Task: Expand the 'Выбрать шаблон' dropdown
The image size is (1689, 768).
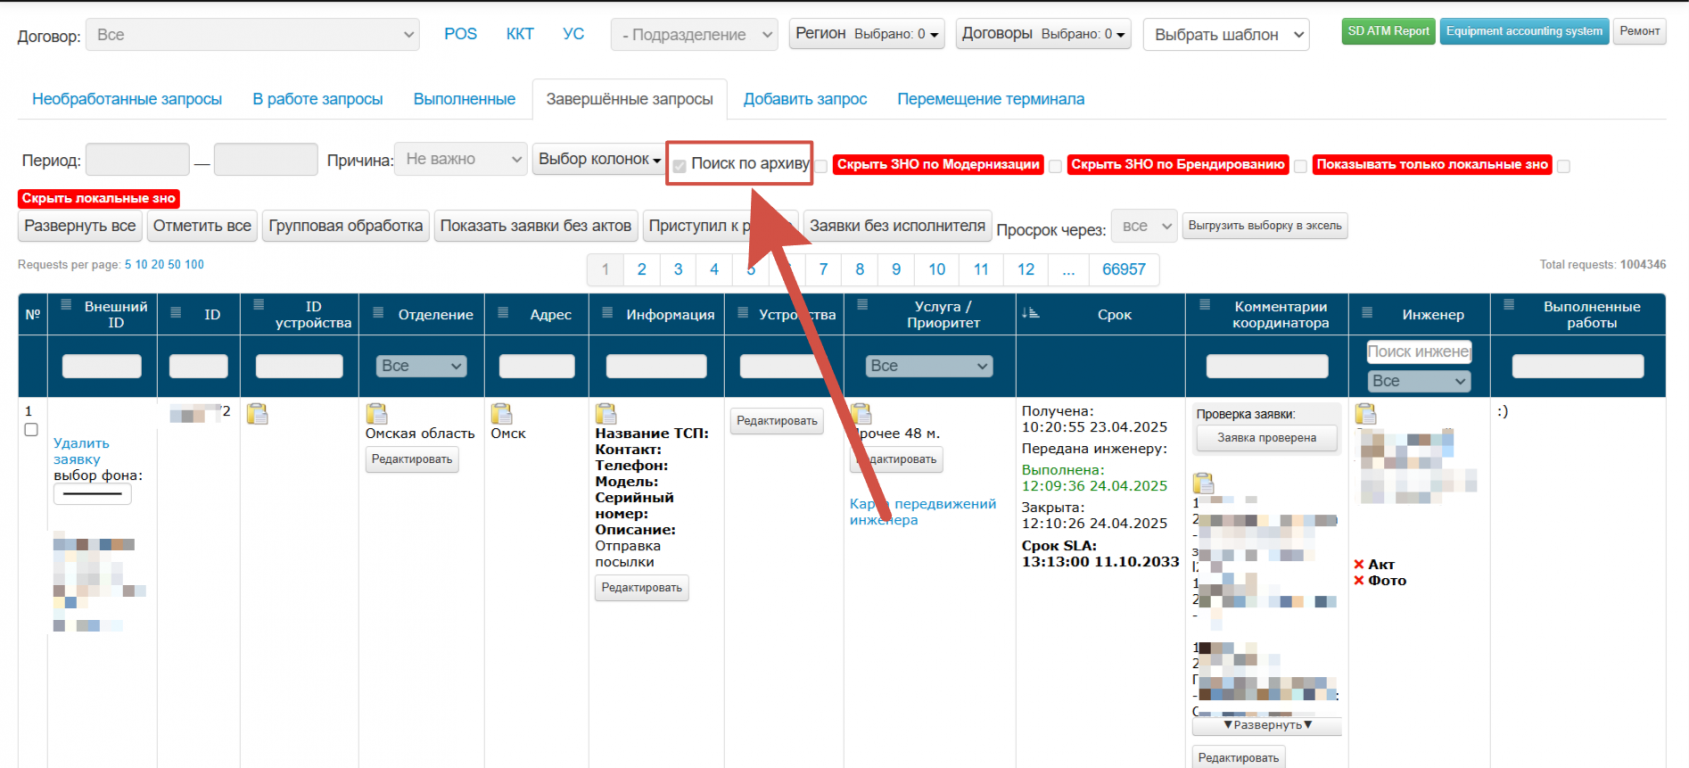Action: coord(1226,35)
